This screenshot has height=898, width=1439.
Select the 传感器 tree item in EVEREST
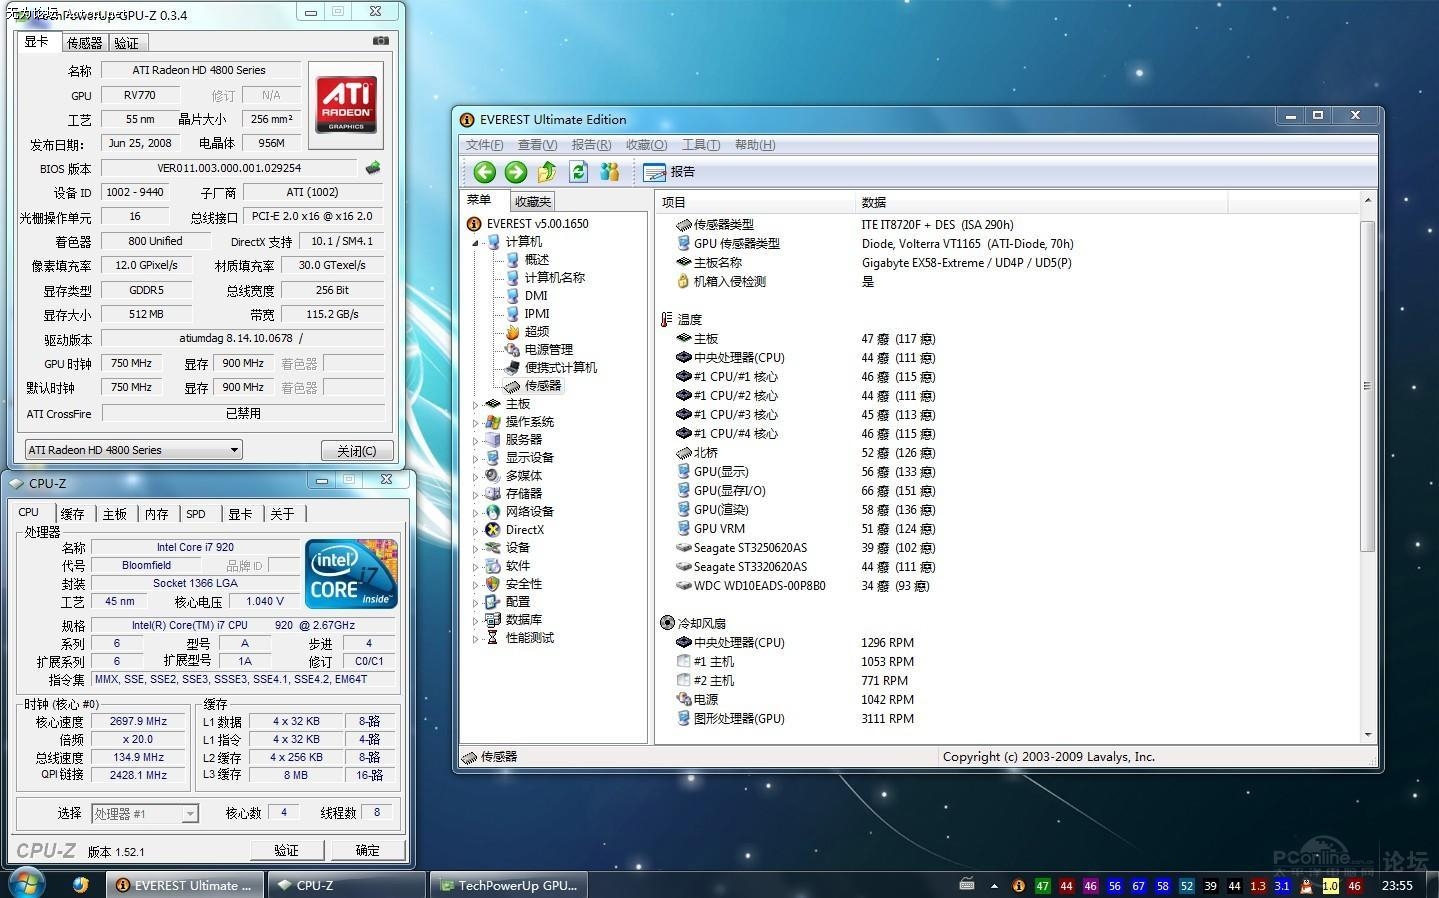point(533,386)
